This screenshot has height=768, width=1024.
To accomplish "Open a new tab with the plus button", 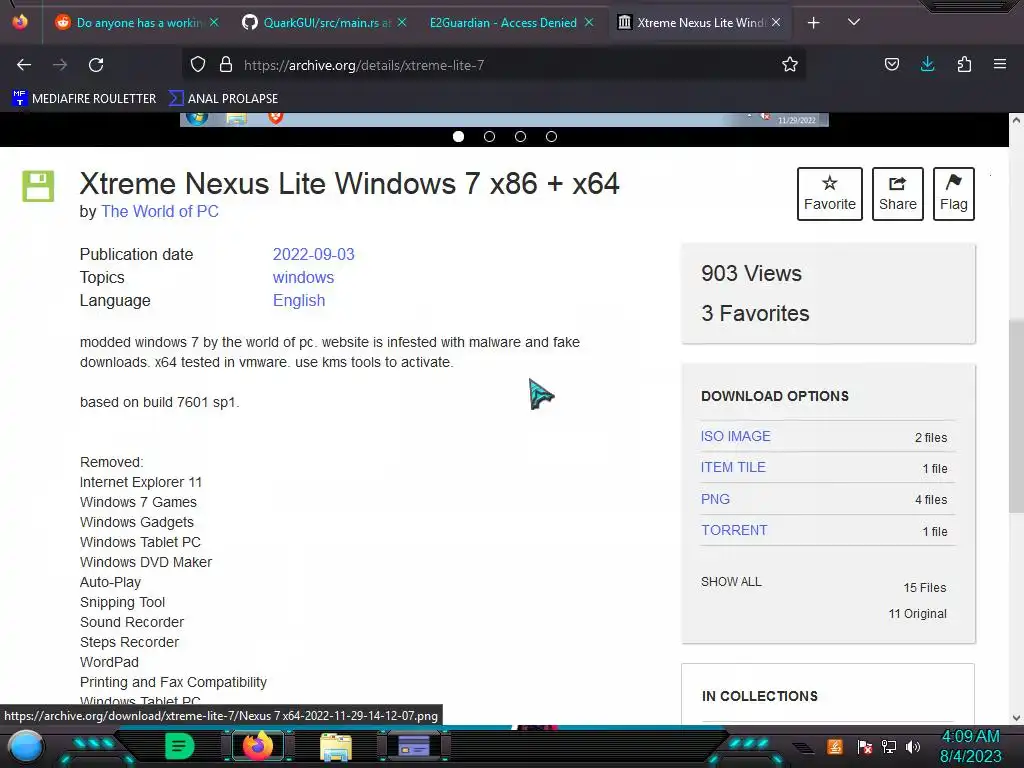I will (x=813, y=23).
